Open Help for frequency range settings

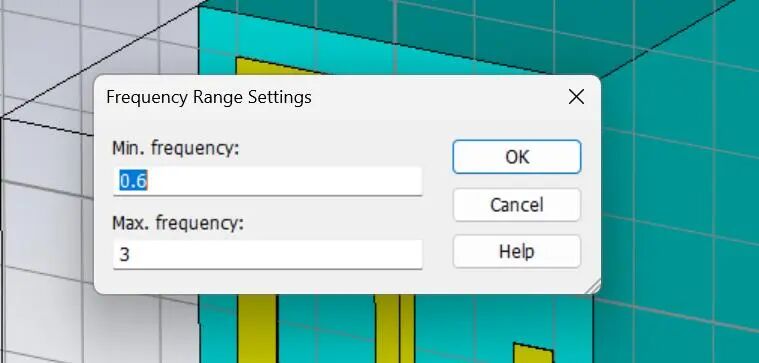(x=516, y=252)
